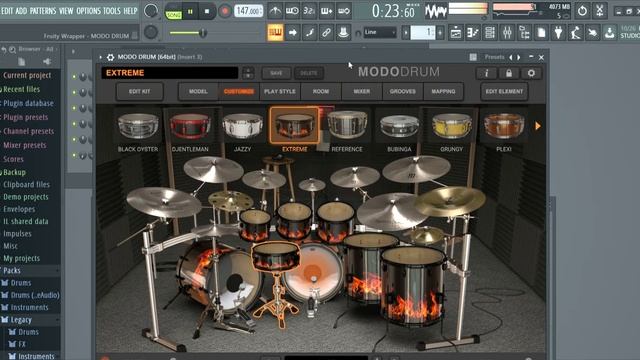The height and width of the screenshot is (360, 640).
Task: Open the Mixer icon
Action: click(x=507, y=32)
